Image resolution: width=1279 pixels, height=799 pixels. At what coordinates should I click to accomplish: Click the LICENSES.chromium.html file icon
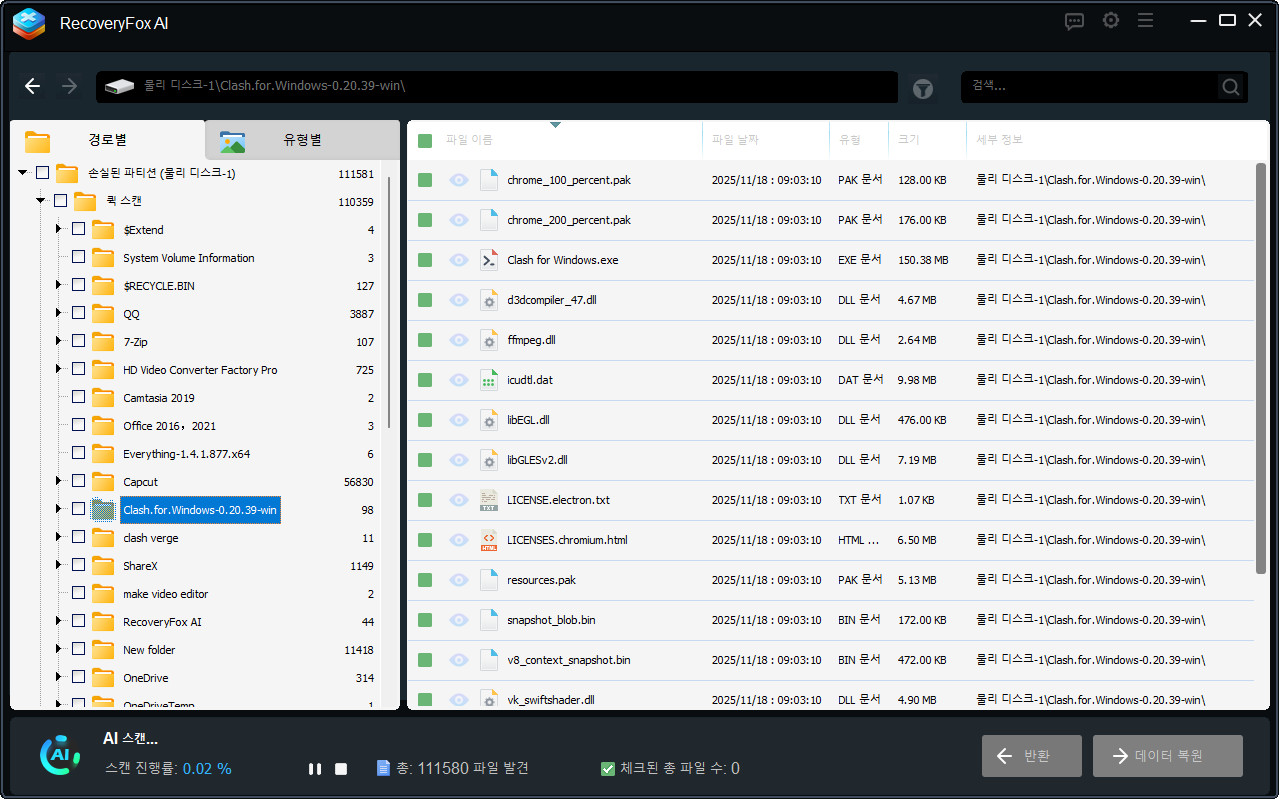tap(488, 540)
